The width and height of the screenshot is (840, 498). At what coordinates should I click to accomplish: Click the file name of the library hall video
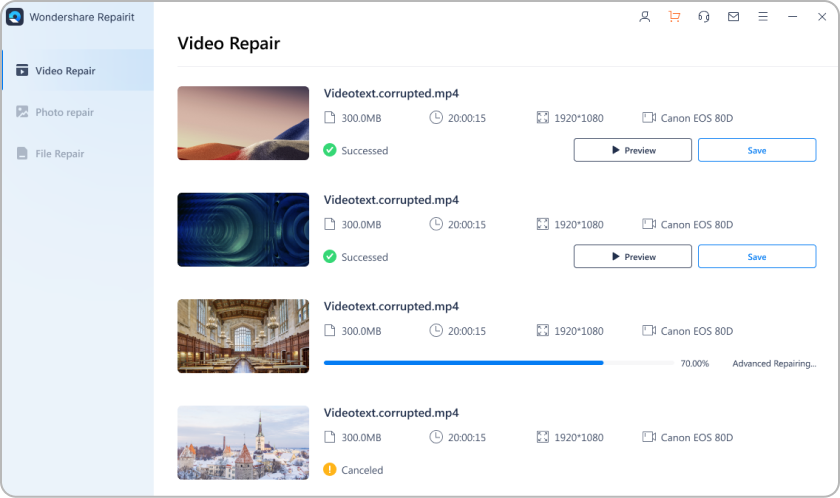coord(391,307)
